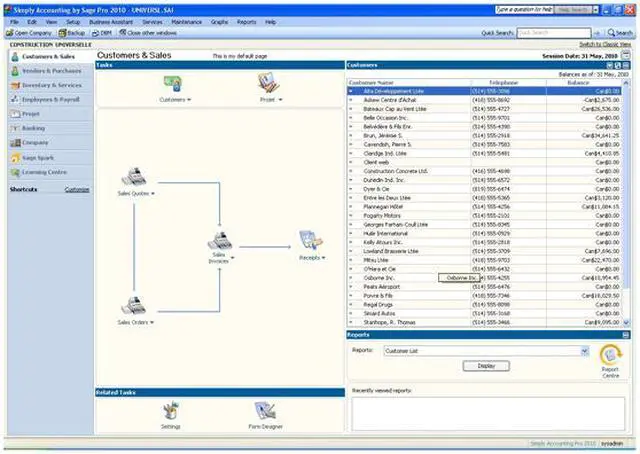Click the Sales Orders icon
Screen dimensions: 640x454
pos(133,306)
